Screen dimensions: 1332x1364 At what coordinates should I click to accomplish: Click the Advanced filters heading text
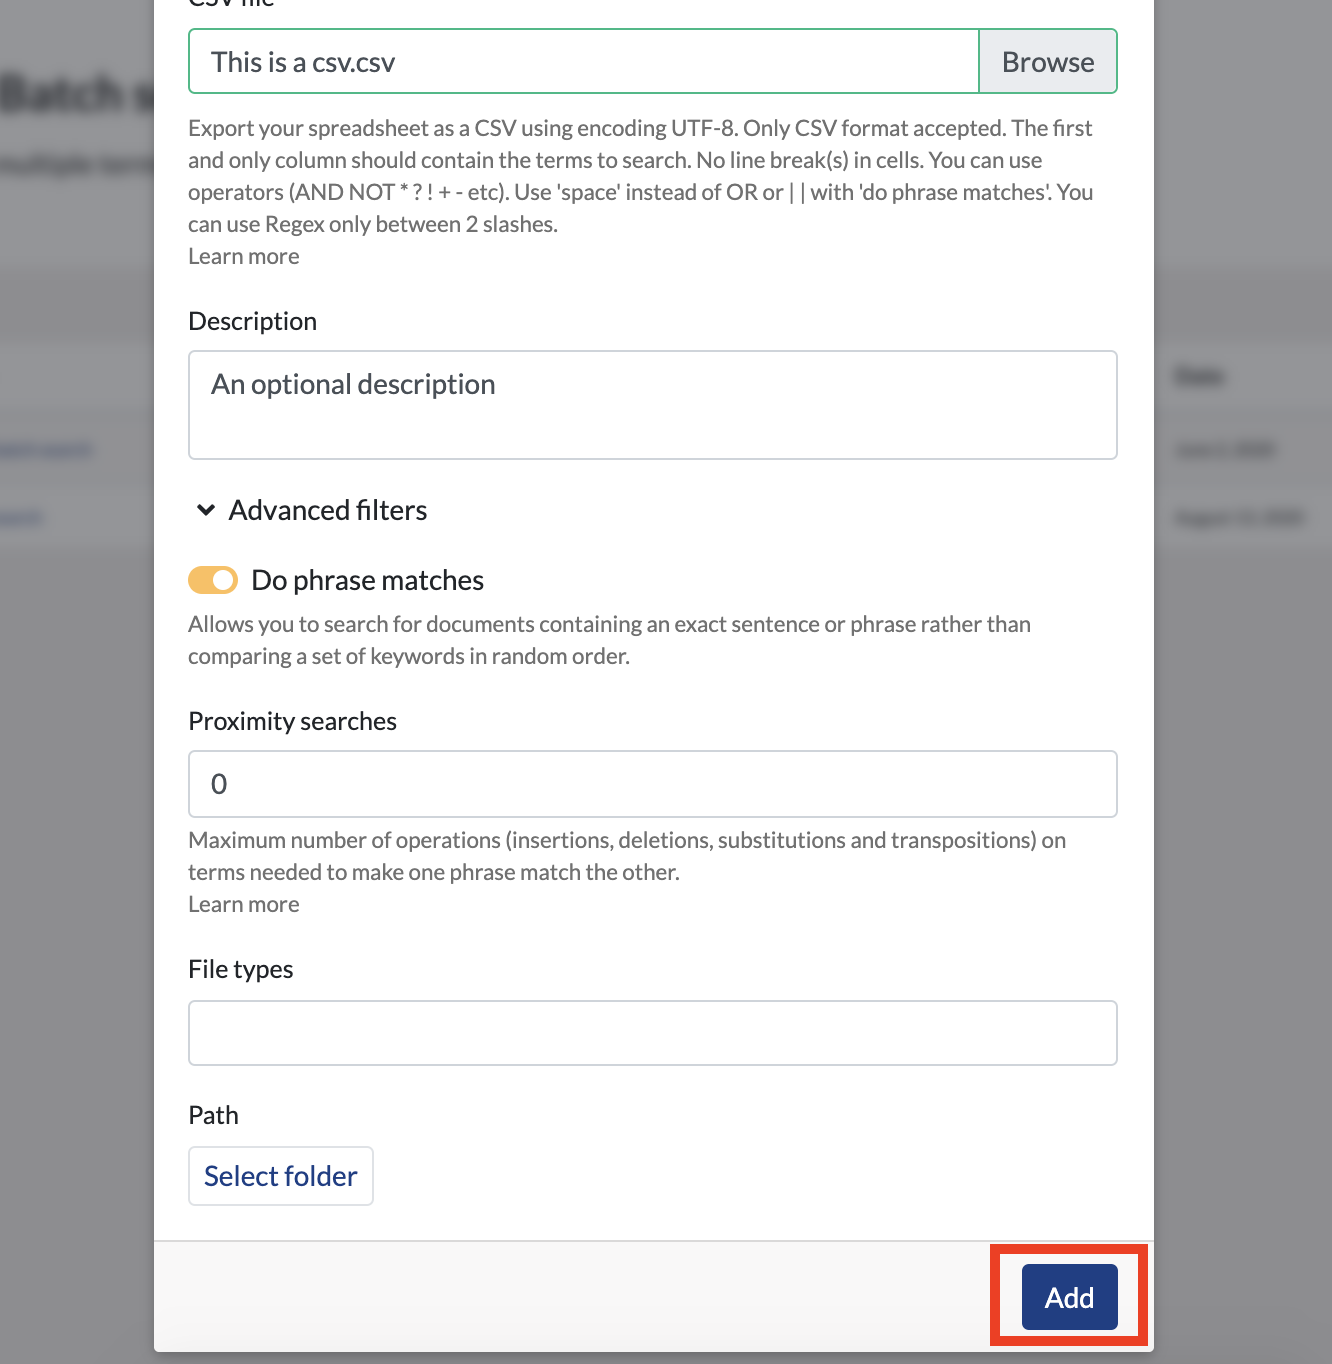point(328,510)
